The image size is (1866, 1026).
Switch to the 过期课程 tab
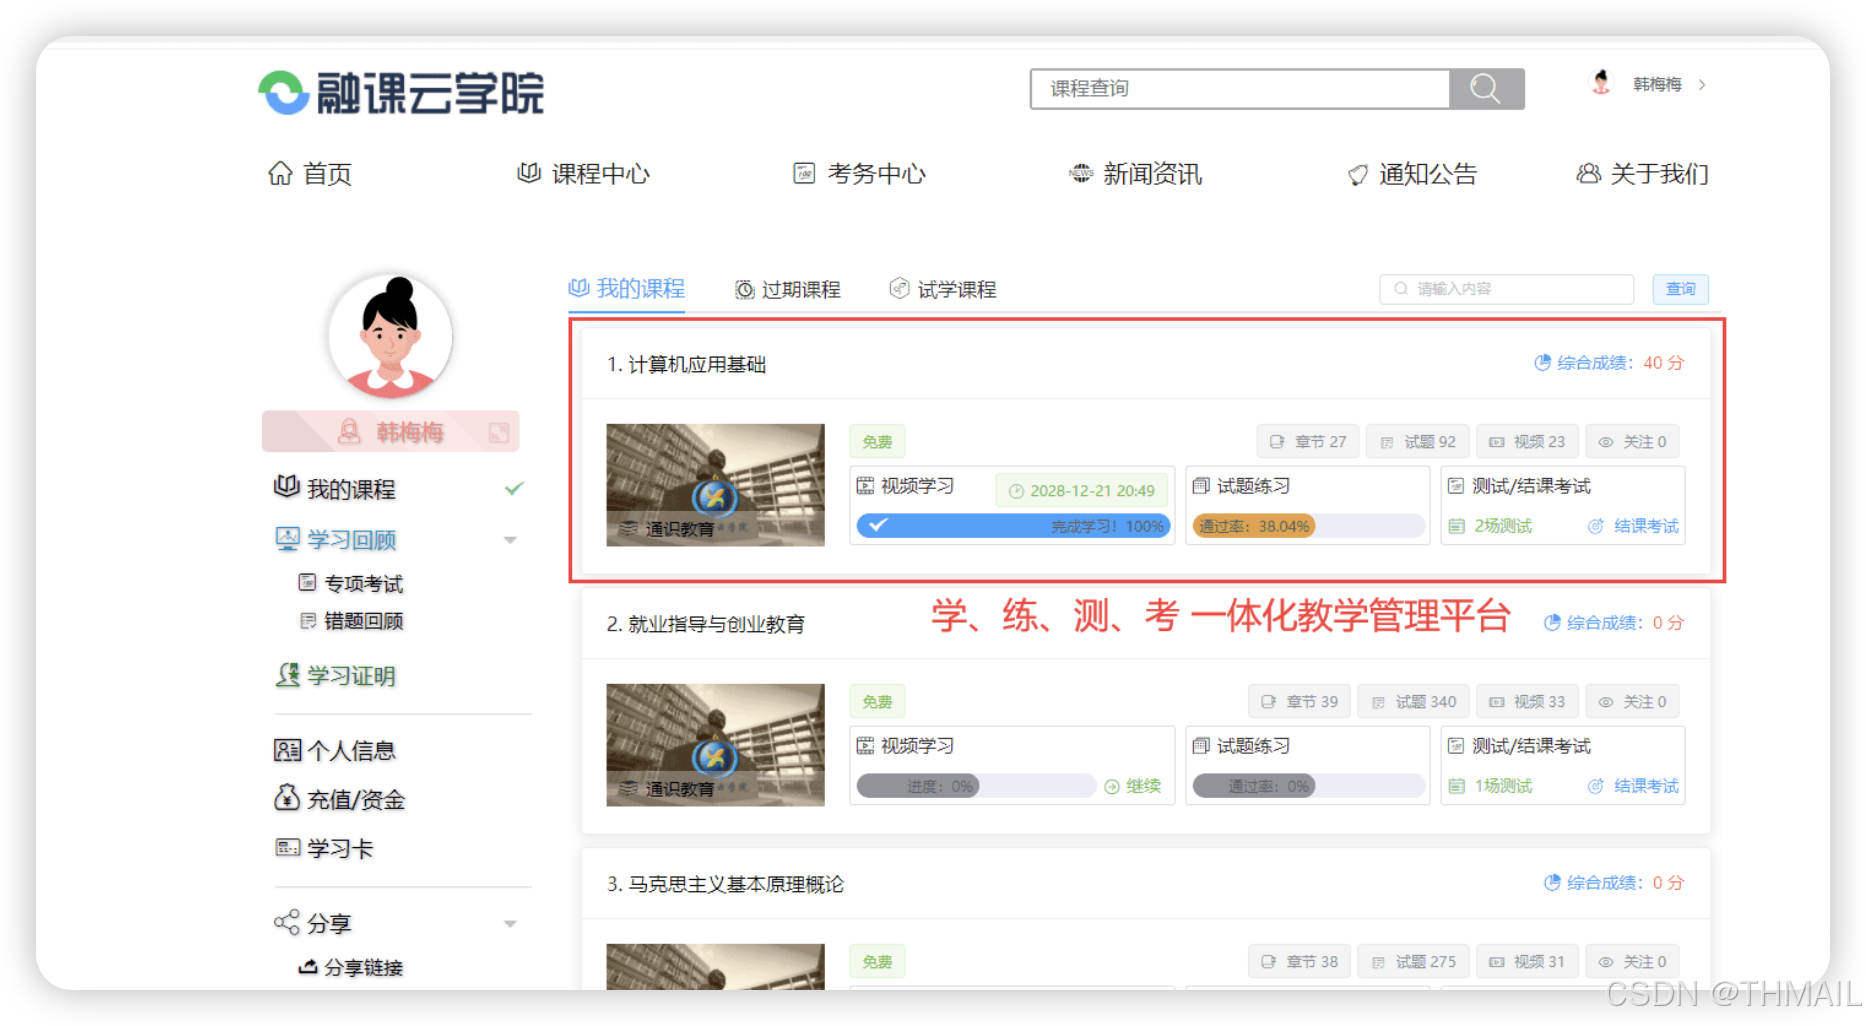click(x=788, y=289)
